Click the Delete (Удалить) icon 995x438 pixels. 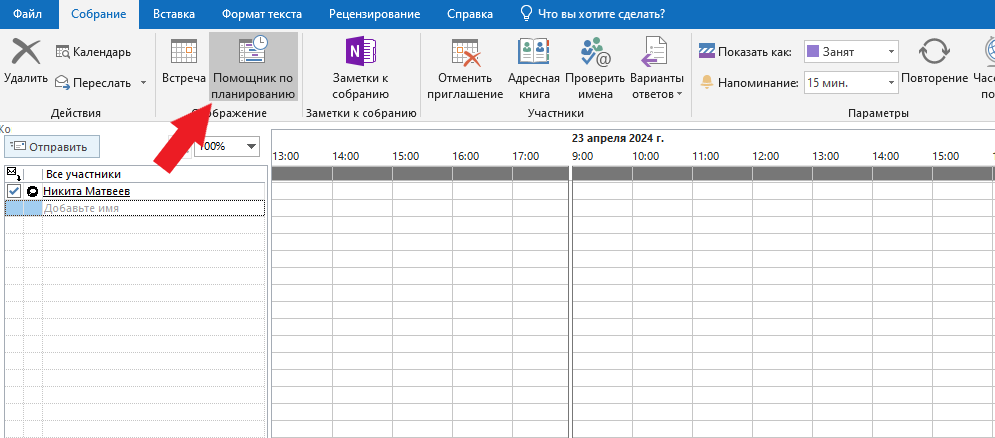click(25, 52)
